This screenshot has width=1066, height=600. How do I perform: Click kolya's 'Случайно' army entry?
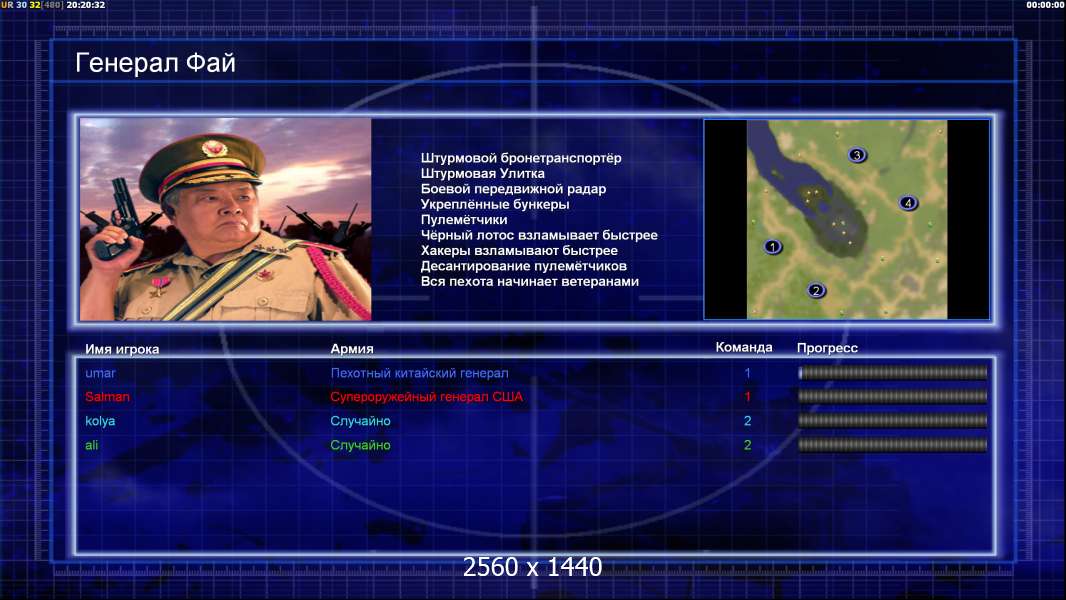[360, 421]
